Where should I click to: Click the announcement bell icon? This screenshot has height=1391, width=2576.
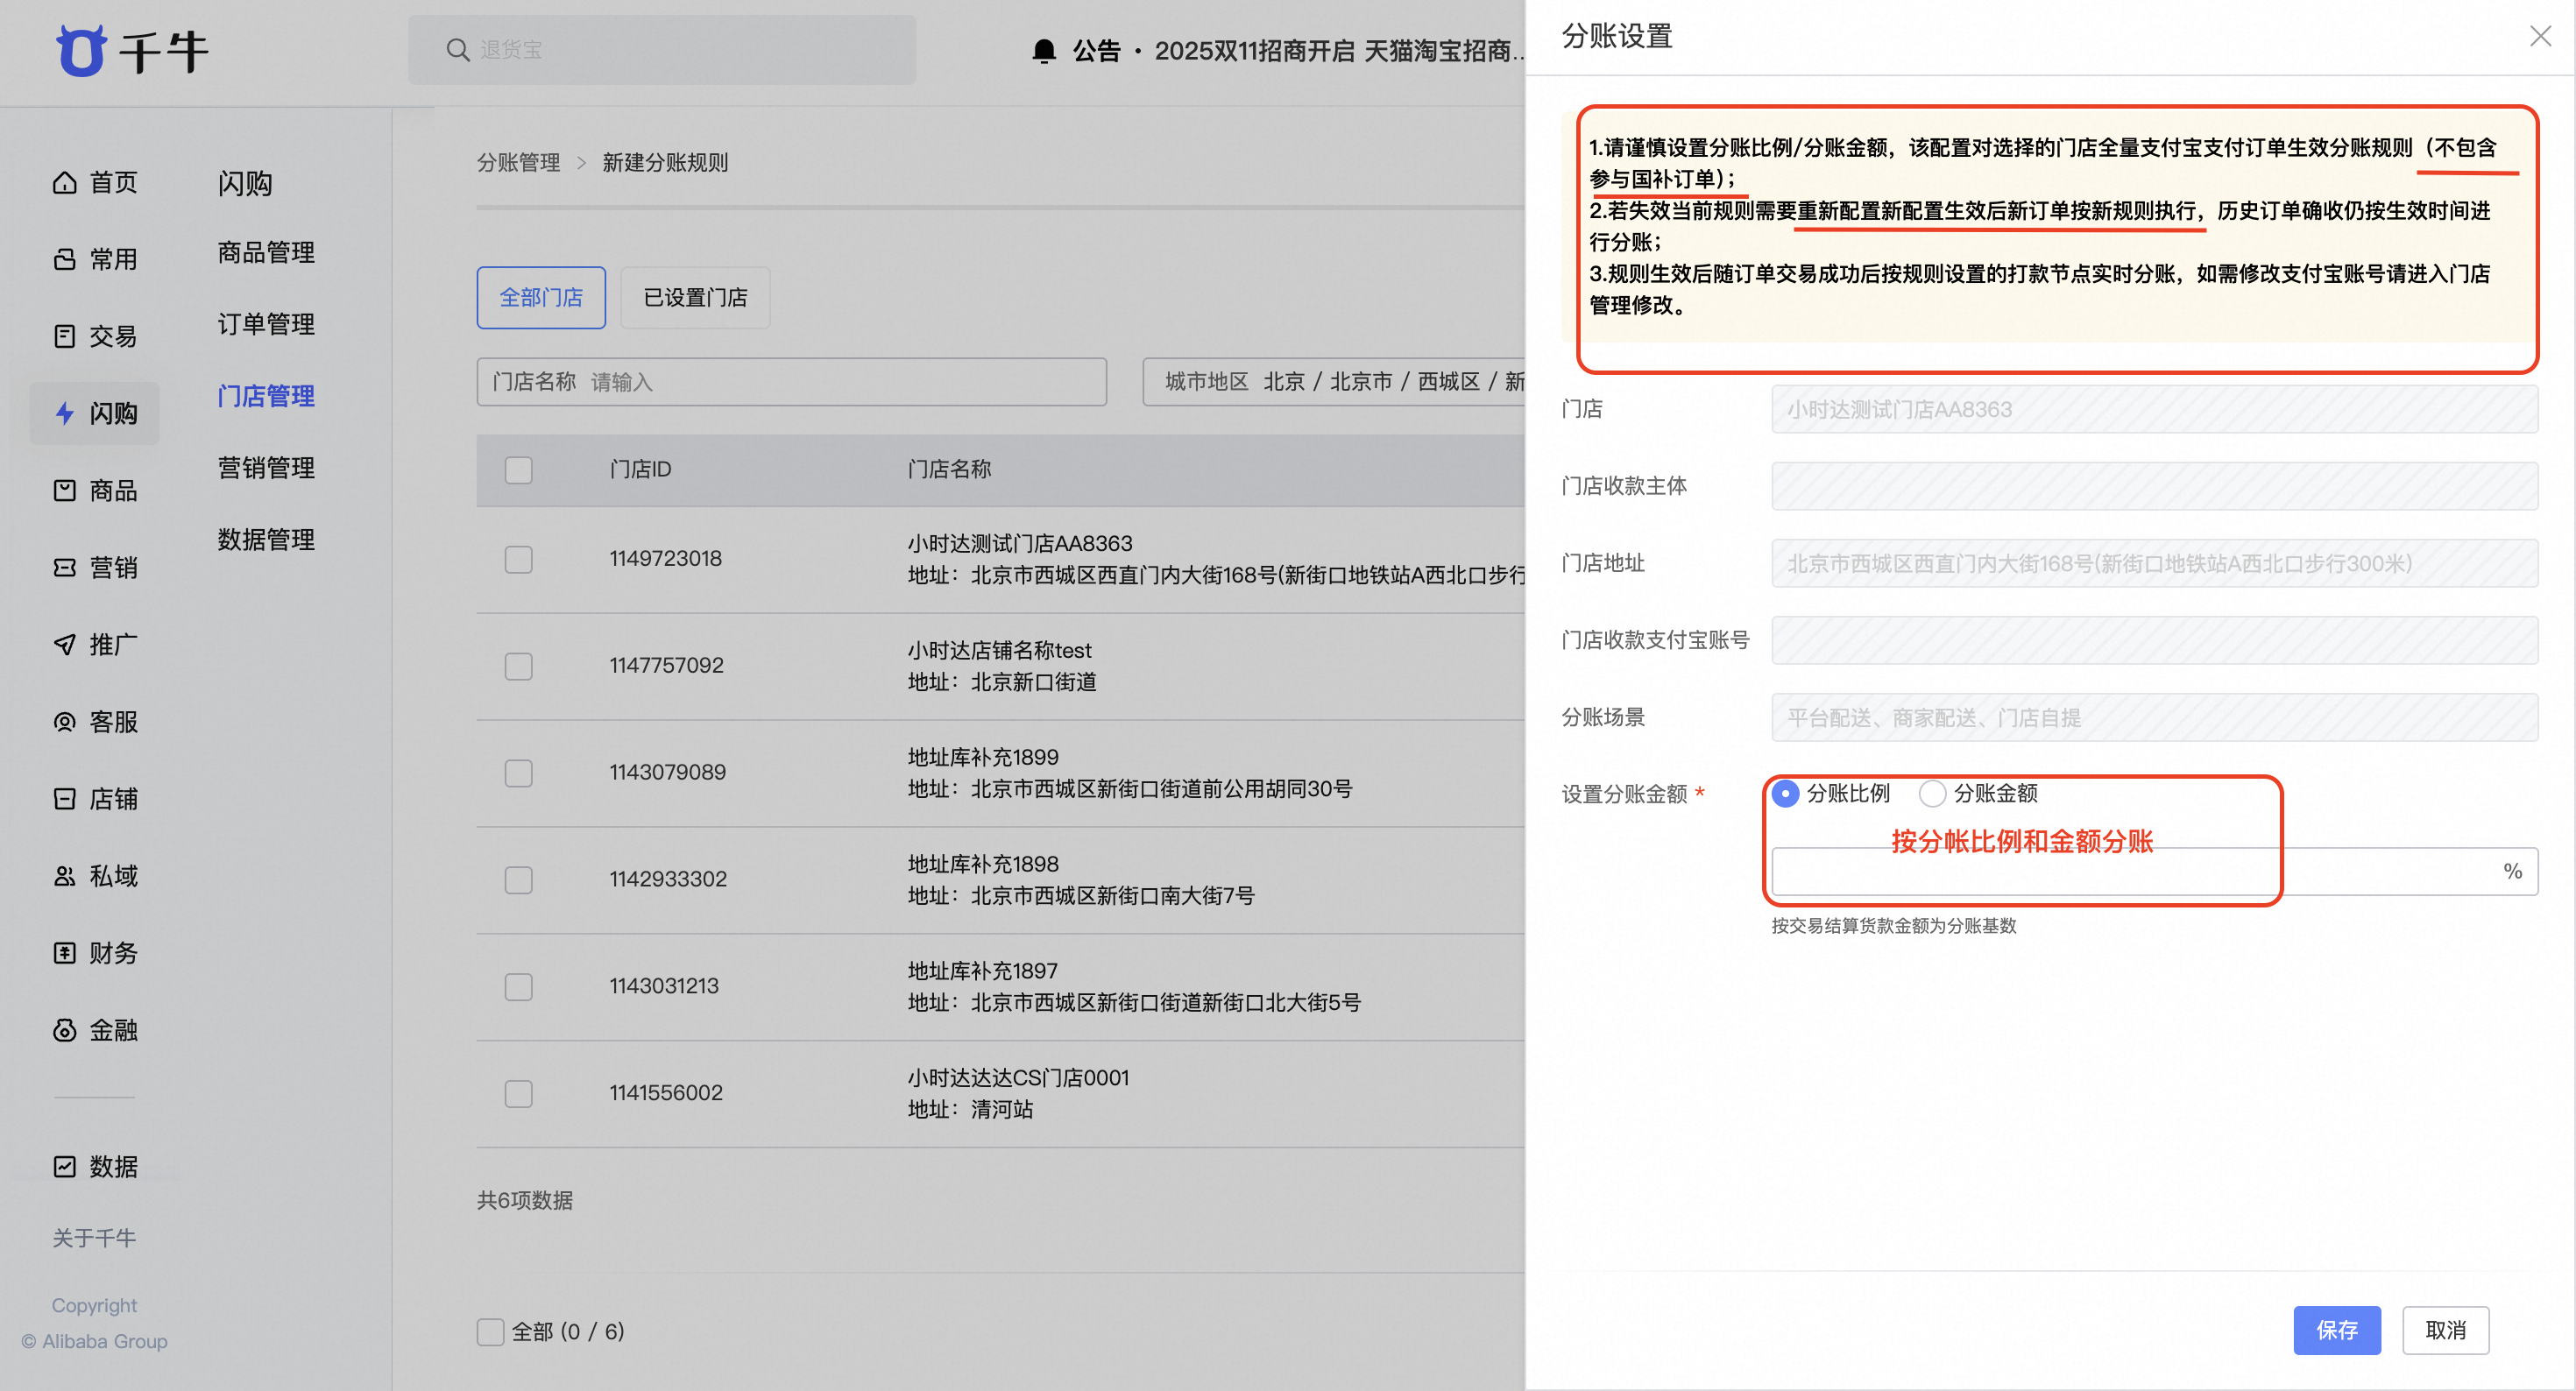1044,51
